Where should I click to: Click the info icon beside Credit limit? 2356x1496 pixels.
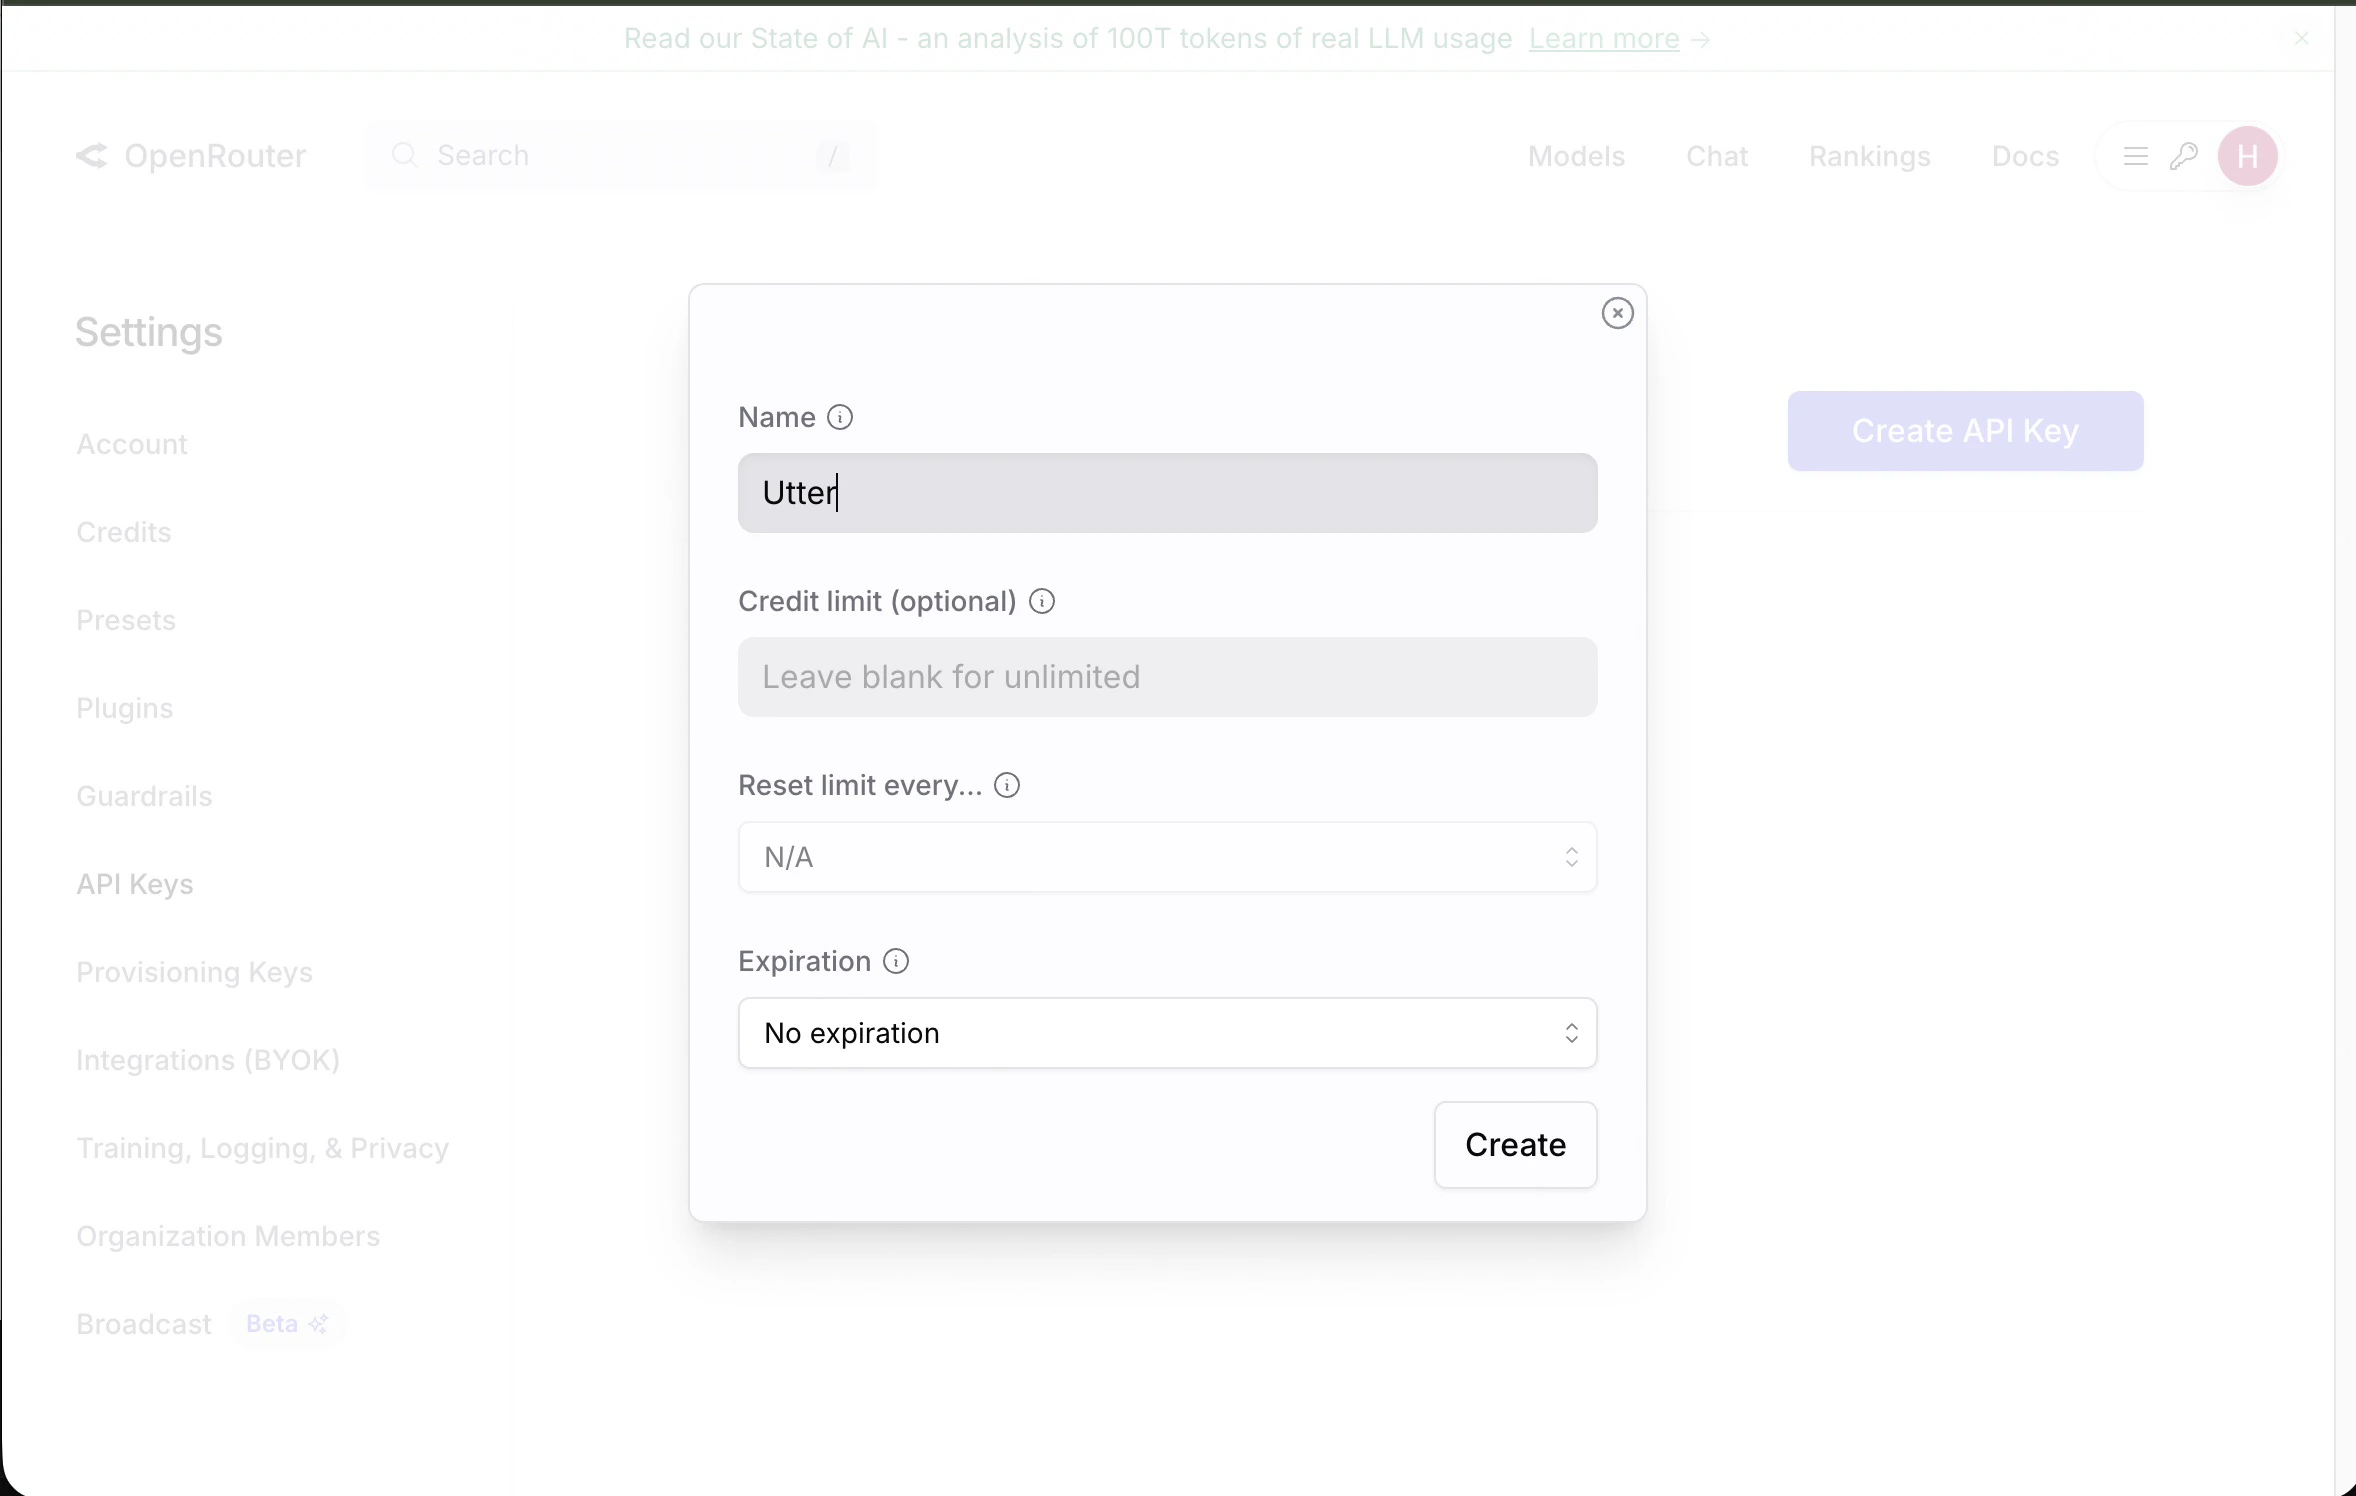[x=1041, y=601]
